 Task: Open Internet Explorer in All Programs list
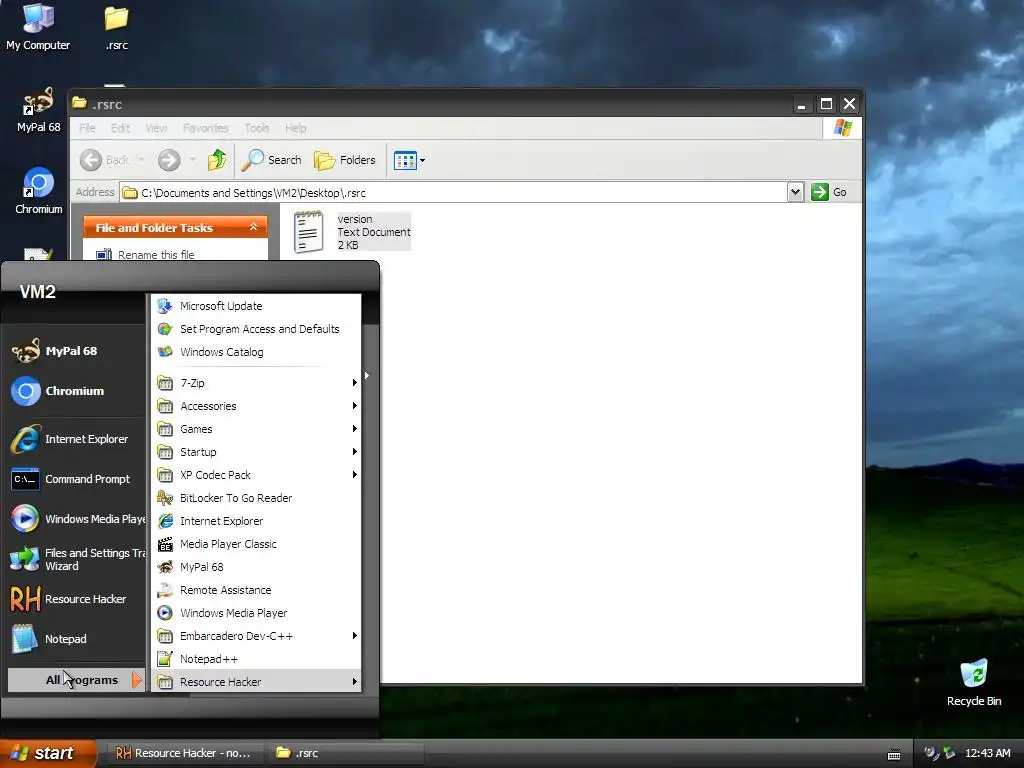point(256,520)
